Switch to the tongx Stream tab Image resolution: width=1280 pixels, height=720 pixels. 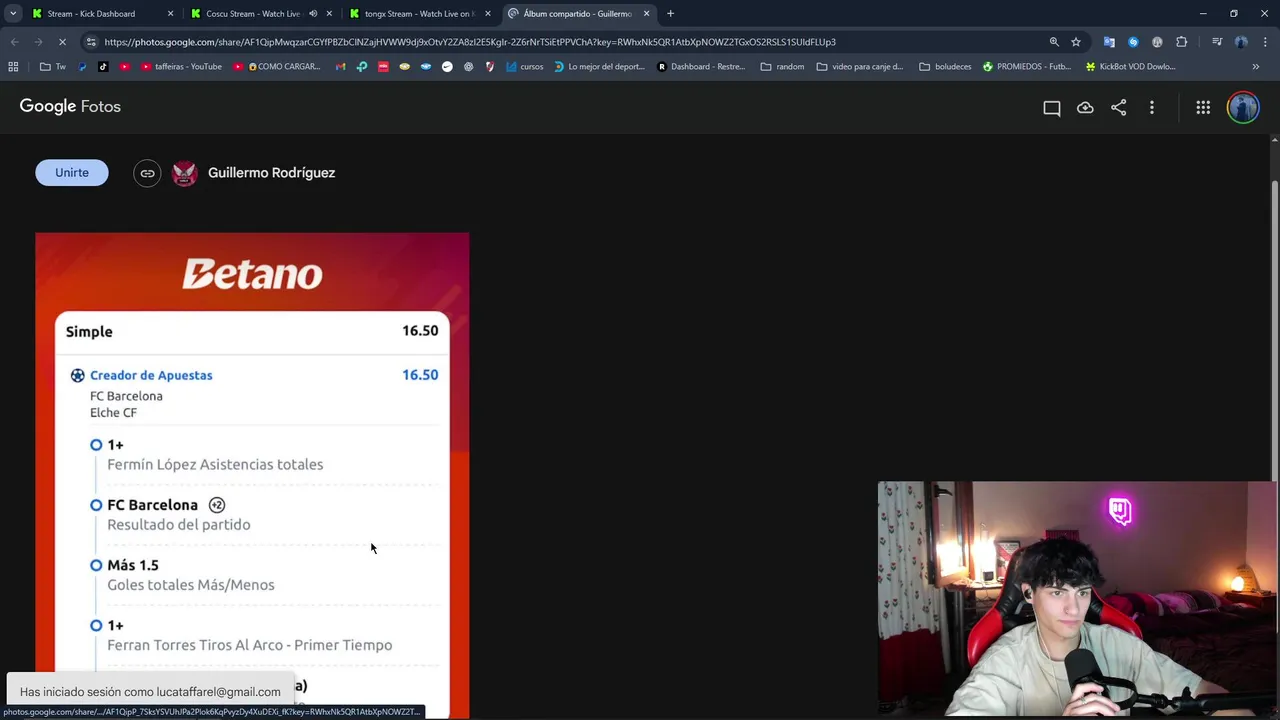tap(418, 14)
